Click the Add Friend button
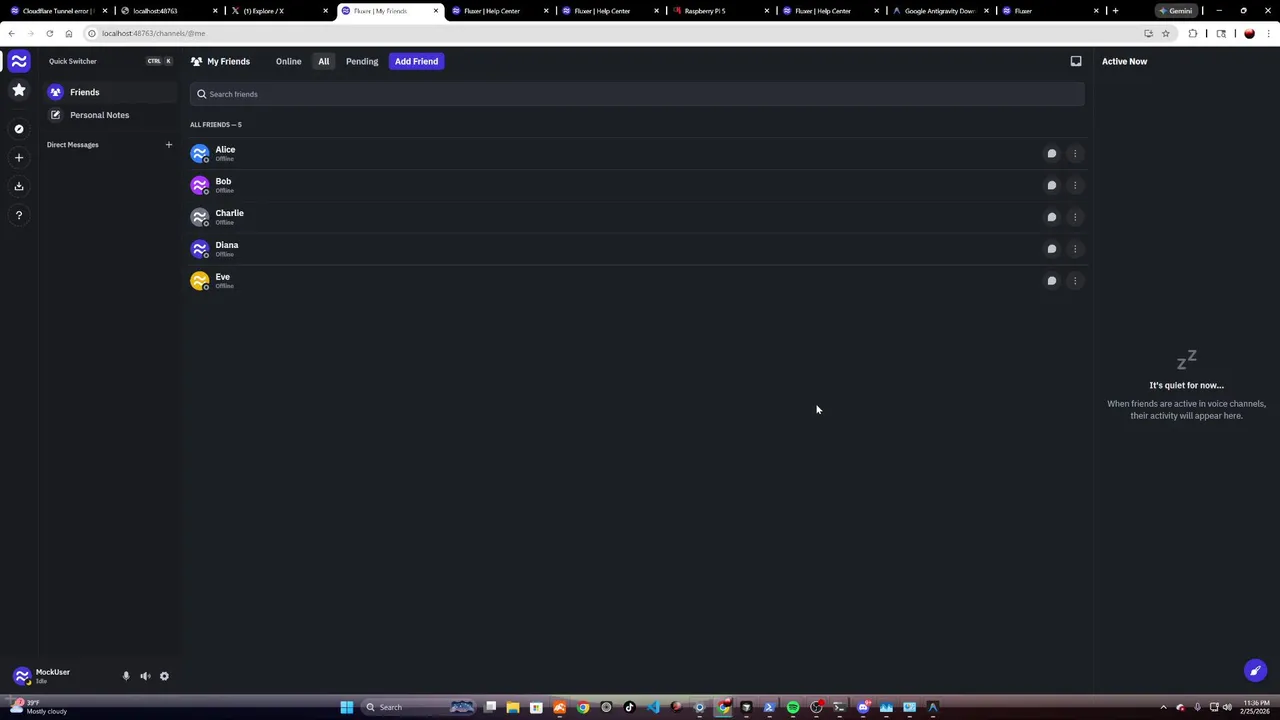This screenshot has width=1280, height=720. coord(416,61)
